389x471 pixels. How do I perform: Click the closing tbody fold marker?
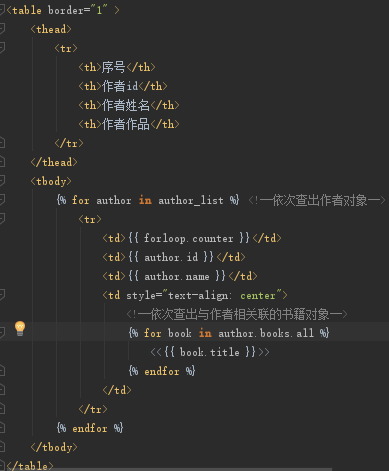[2, 447]
